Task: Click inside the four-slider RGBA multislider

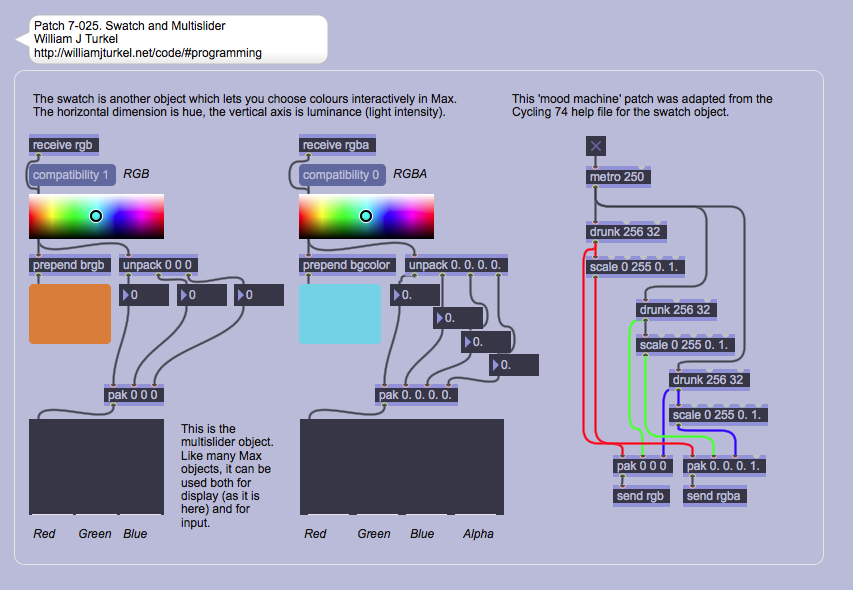Action: 401,466
